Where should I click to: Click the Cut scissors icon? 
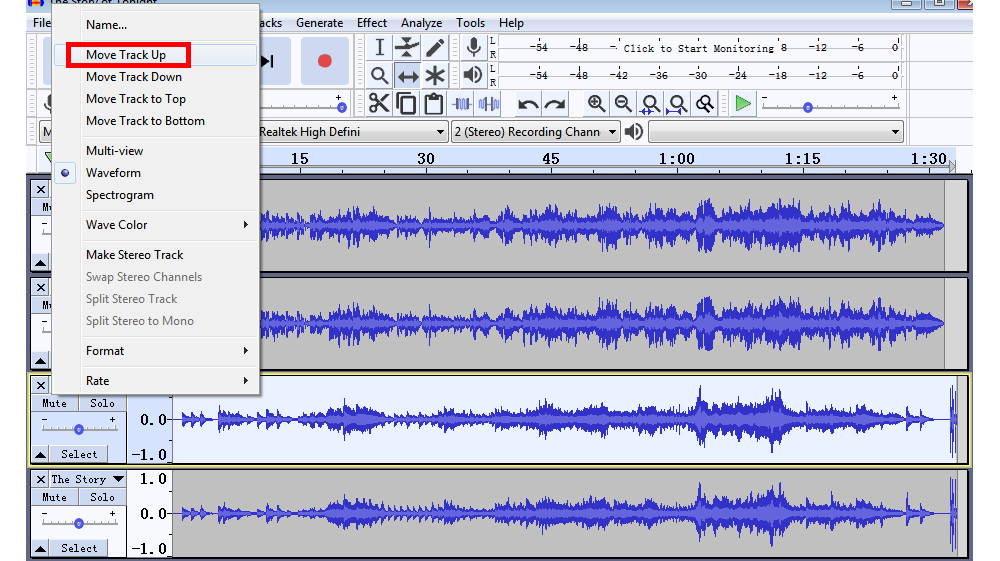[x=379, y=103]
